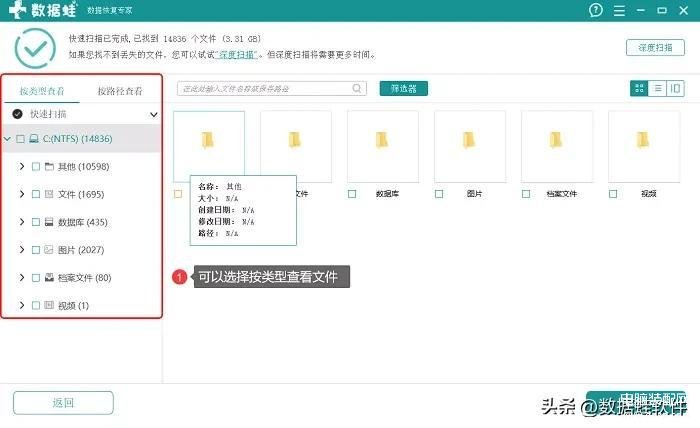Click the file name search field
Viewport: 700px width, 428px height.
point(272,88)
